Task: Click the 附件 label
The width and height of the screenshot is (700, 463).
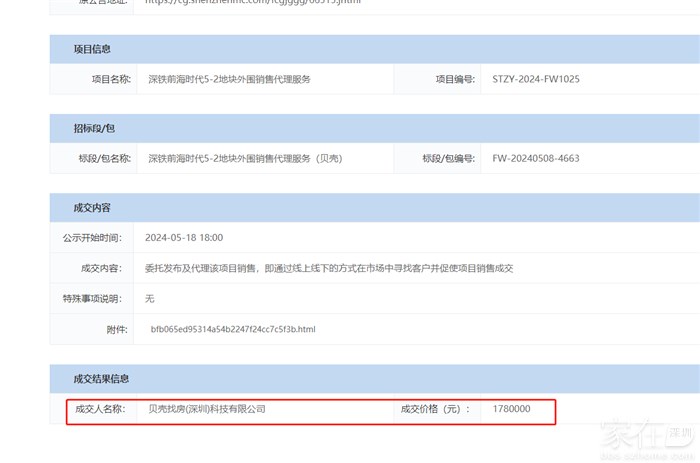Action: coord(117,329)
